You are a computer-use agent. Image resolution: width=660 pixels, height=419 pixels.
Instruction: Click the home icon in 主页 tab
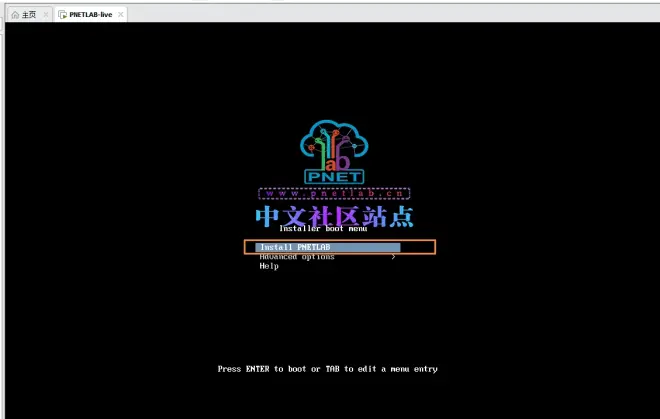16,15
